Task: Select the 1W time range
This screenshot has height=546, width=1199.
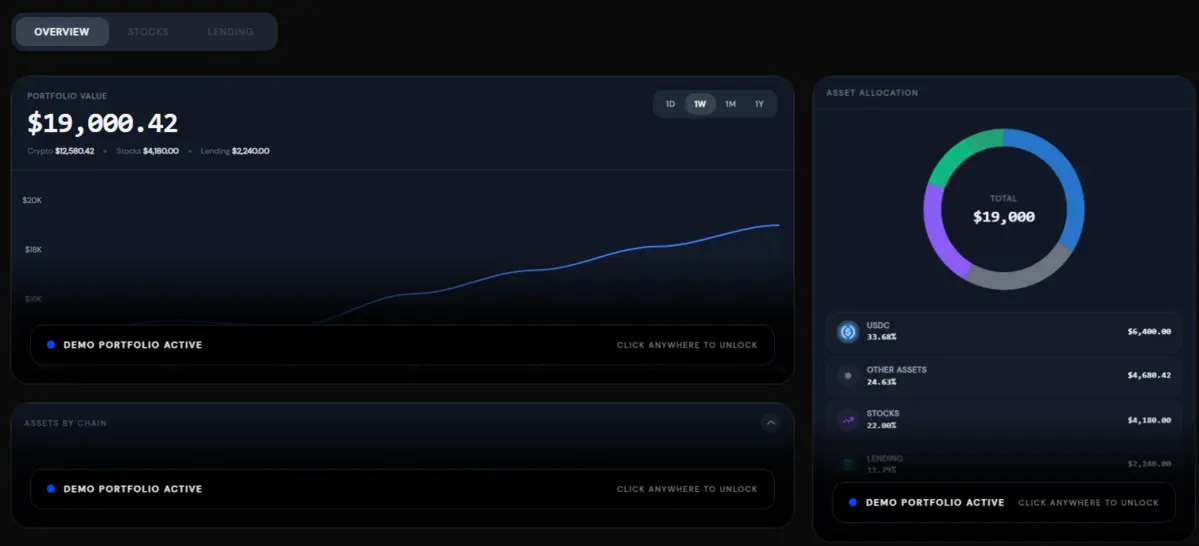Action: pyautogui.click(x=700, y=104)
